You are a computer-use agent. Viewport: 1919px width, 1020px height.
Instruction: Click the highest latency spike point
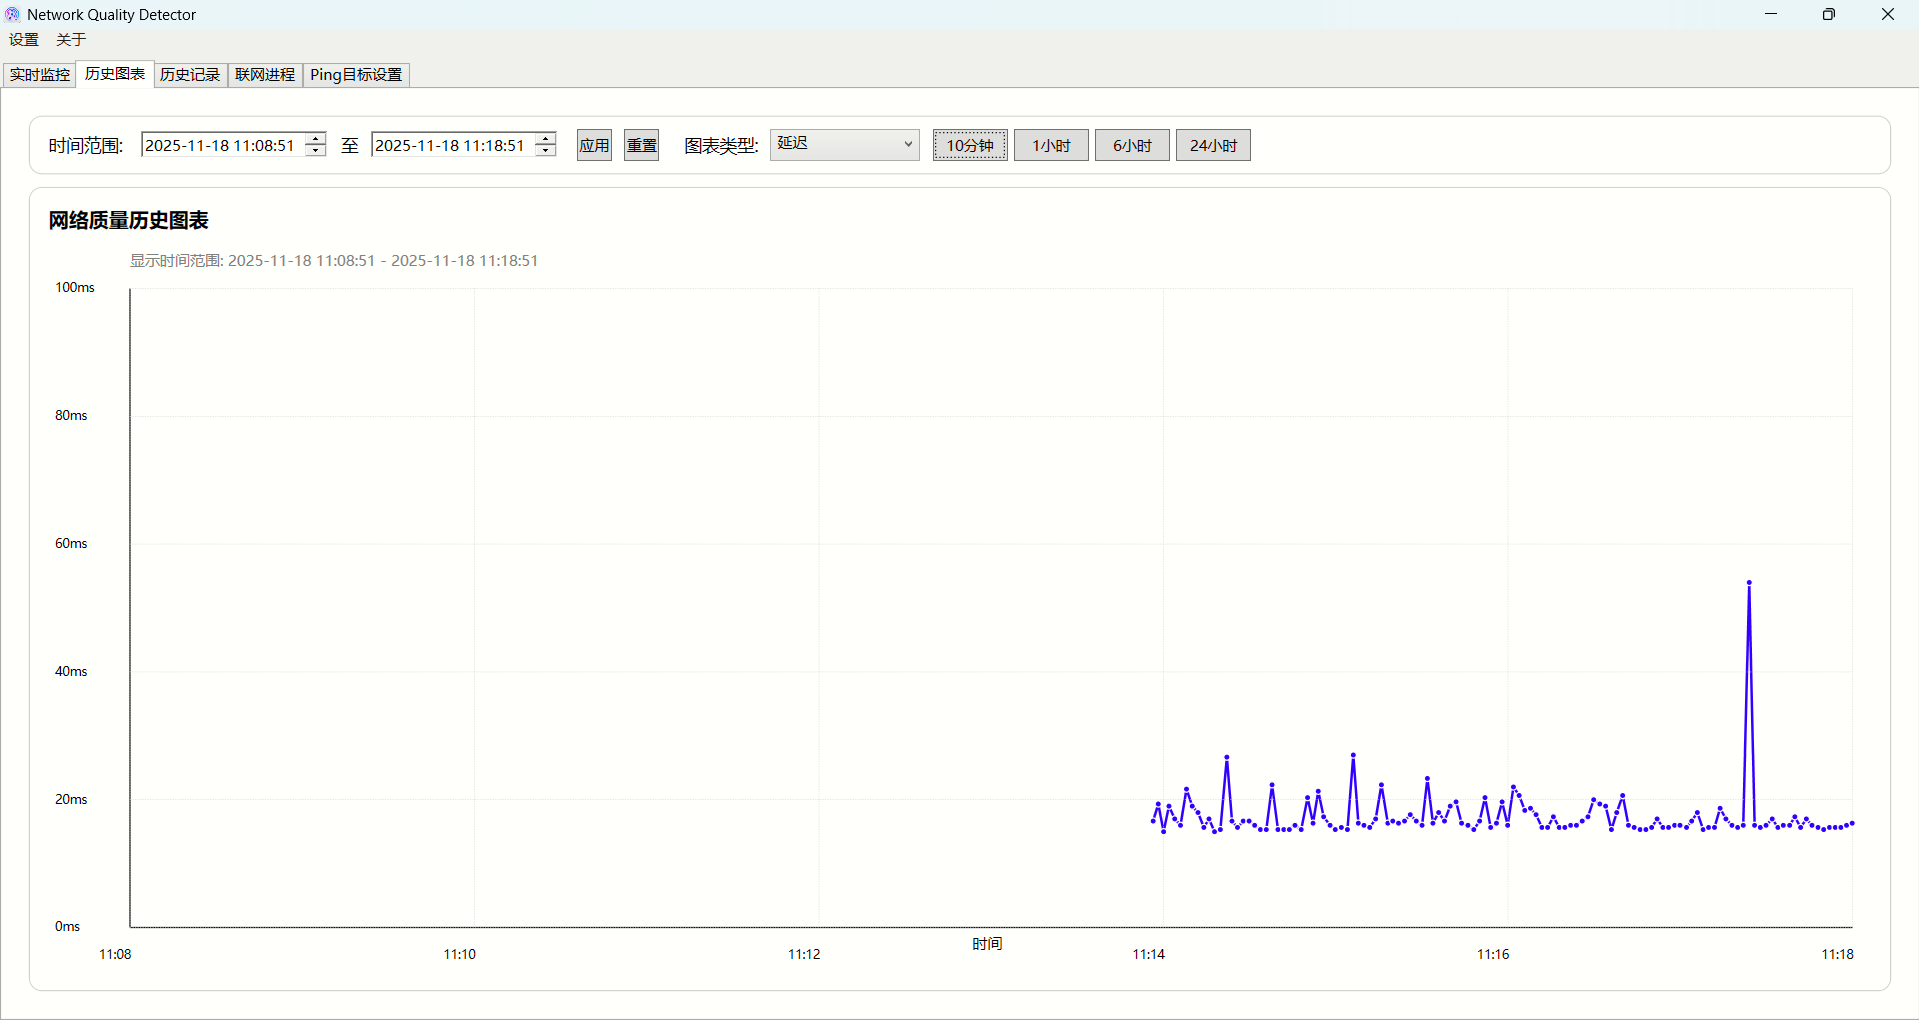pyautogui.click(x=1749, y=582)
